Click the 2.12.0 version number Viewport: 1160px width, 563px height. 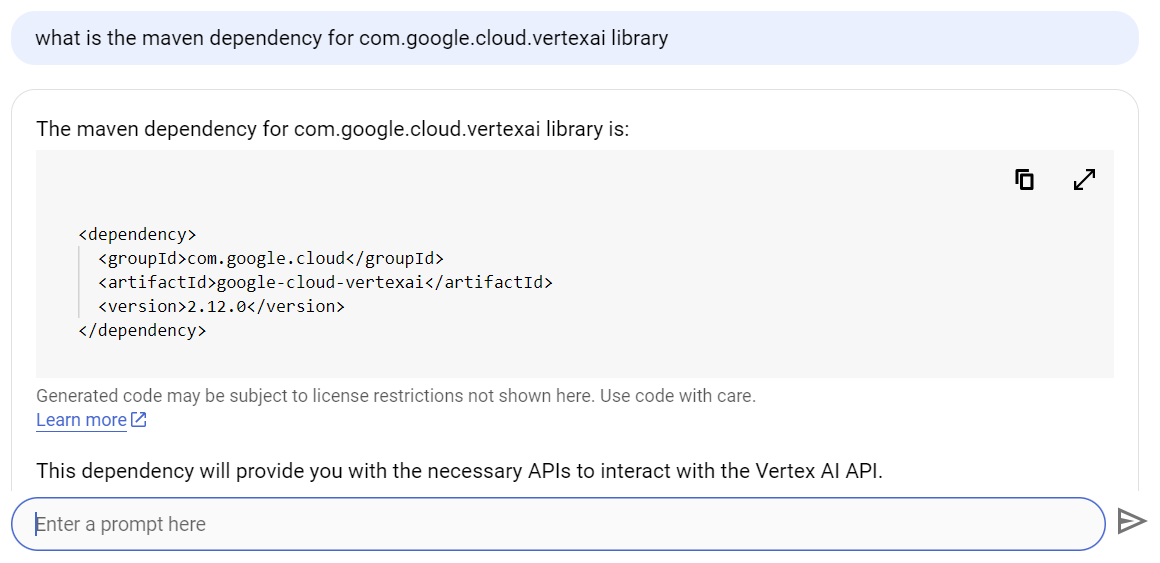pyautogui.click(x=216, y=307)
